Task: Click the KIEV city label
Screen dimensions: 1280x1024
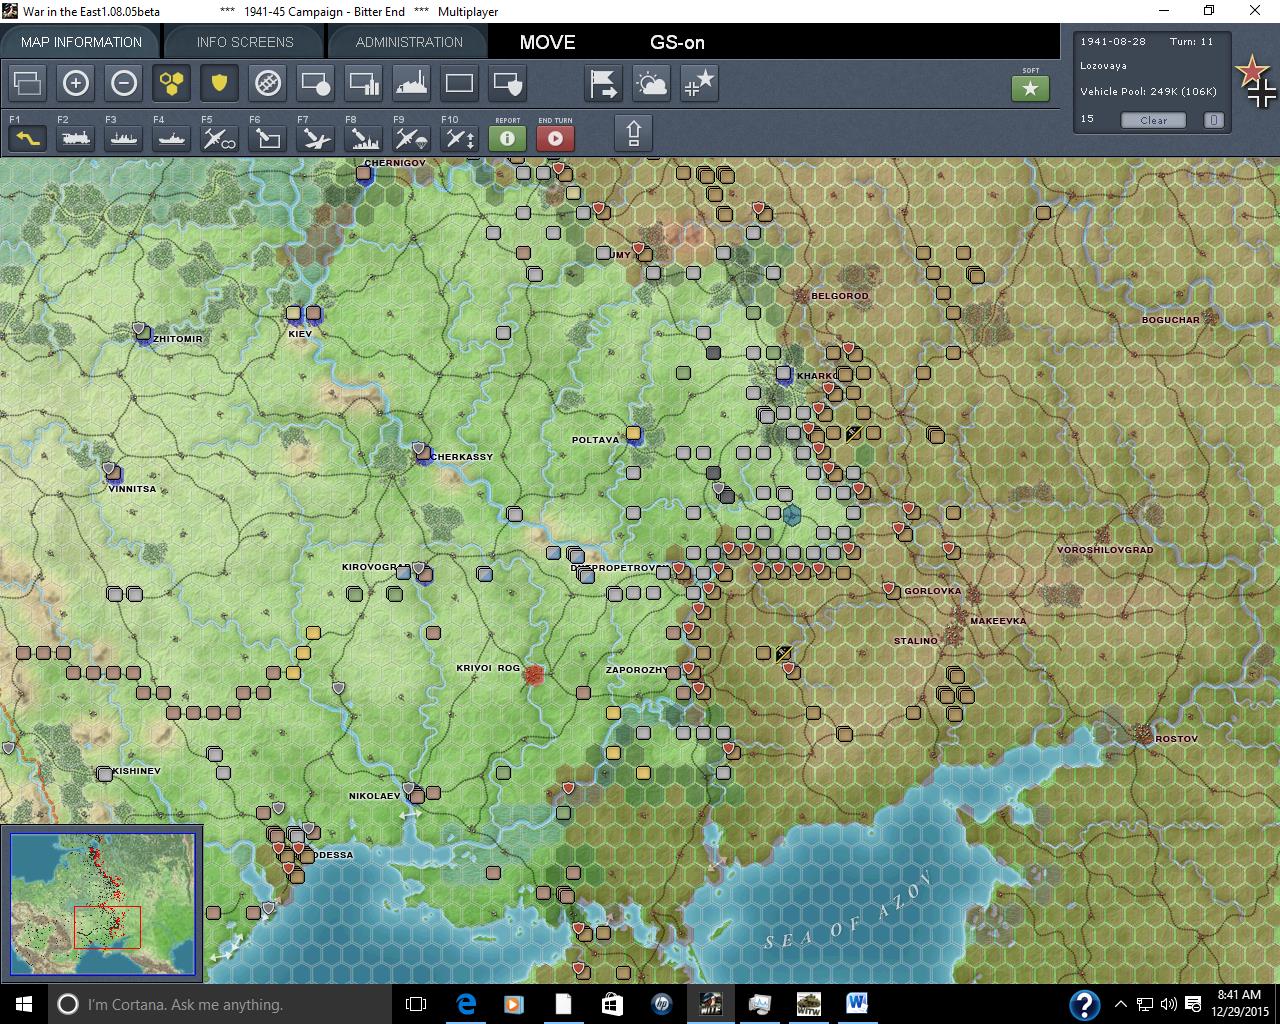Action: pyautogui.click(x=299, y=333)
